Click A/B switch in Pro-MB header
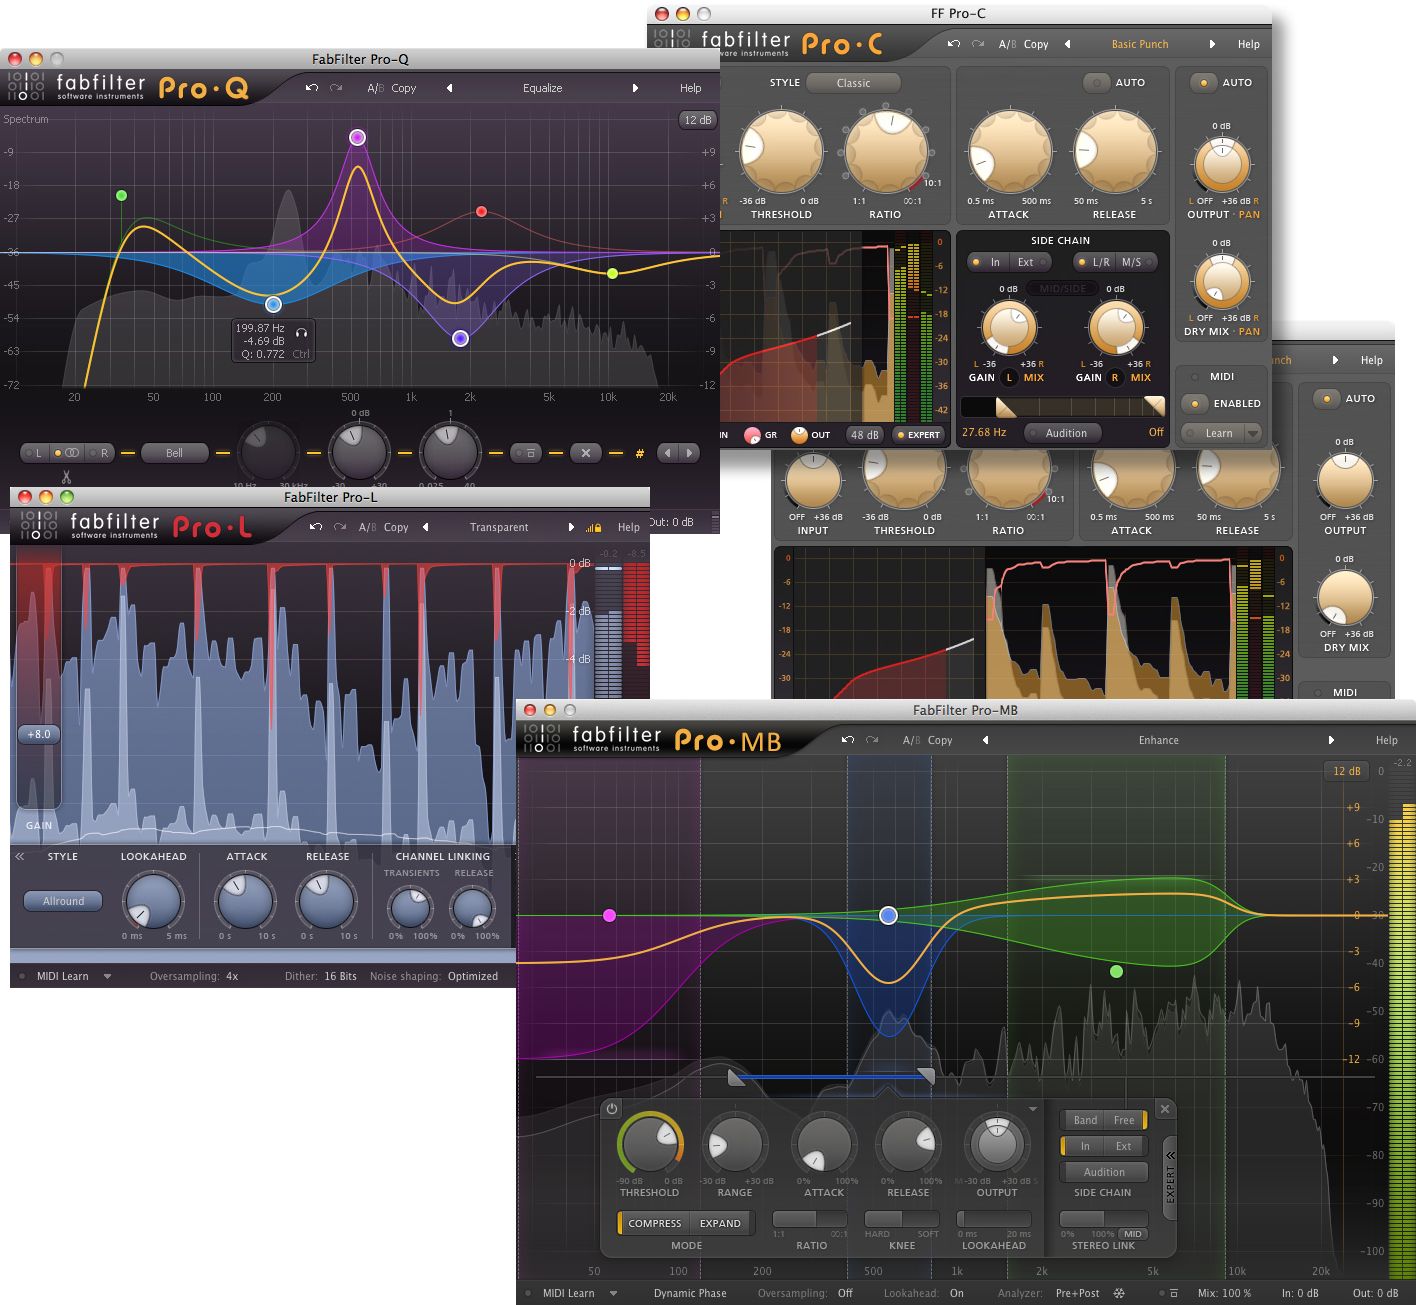 [x=911, y=740]
